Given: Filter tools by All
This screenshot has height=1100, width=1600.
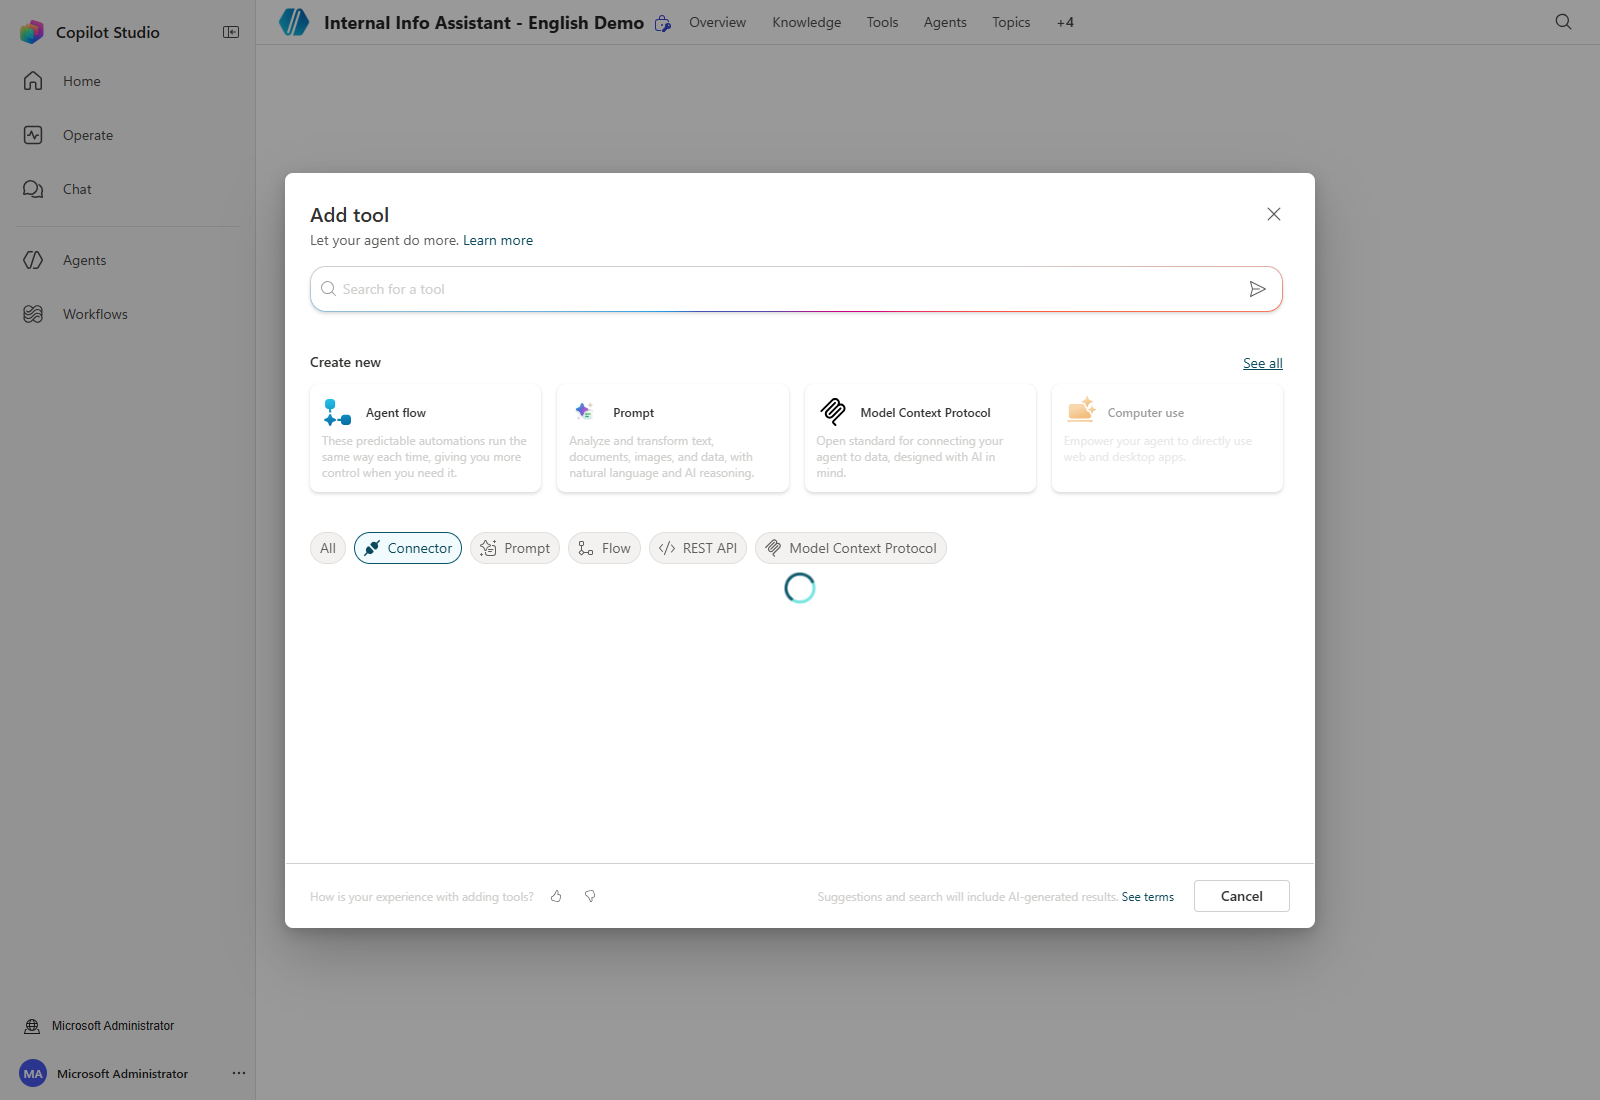Looking at the screenshot, I should click(328, 548).
